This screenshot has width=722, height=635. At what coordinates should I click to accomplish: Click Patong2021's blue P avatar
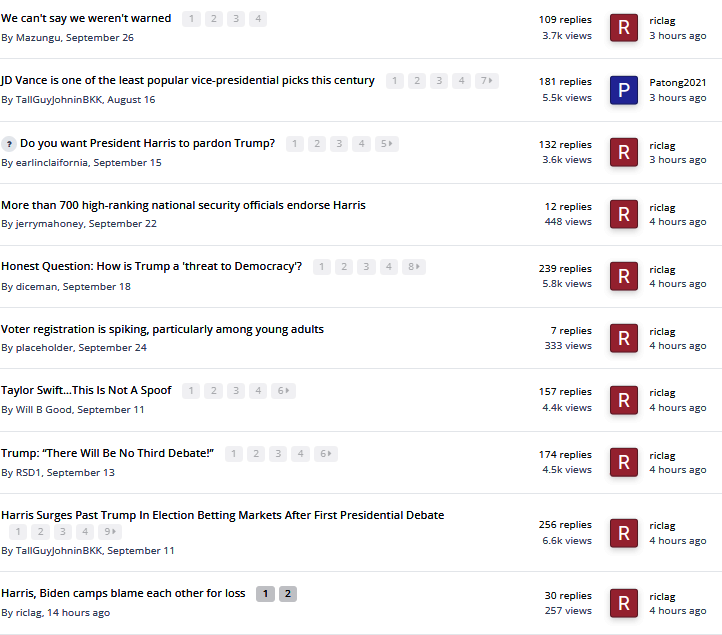click(x=624, y=90)
